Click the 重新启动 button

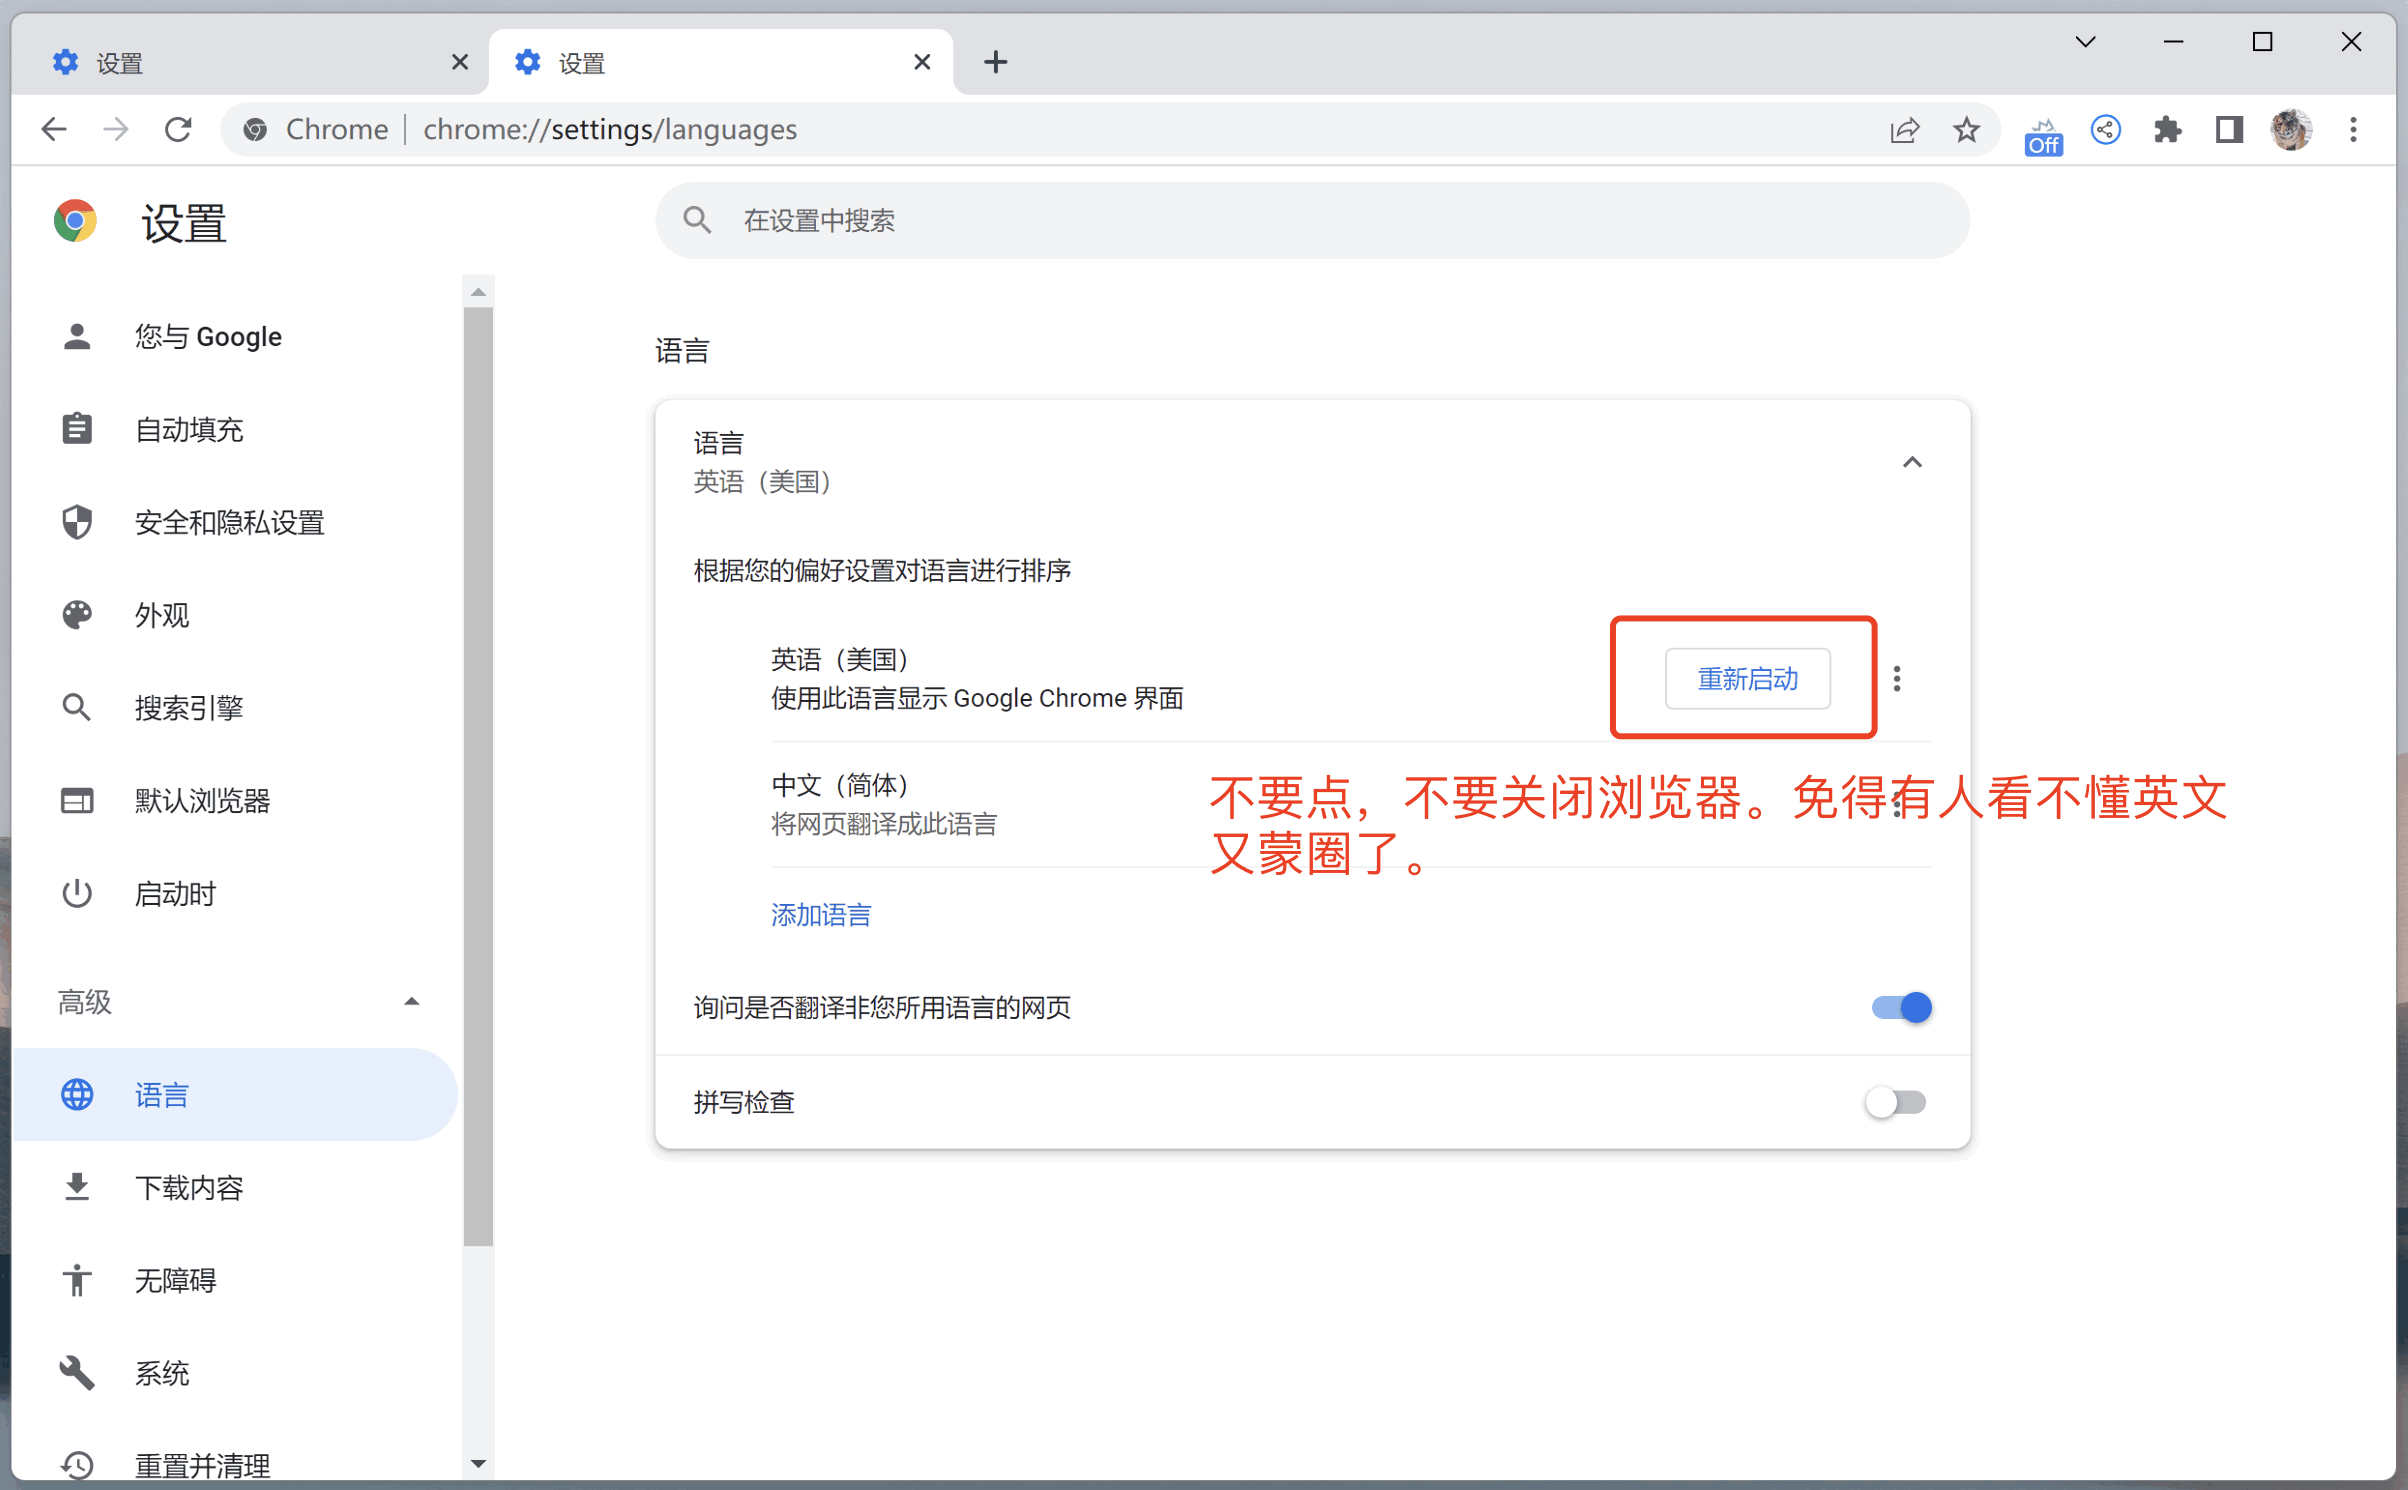click(1747, 679)
